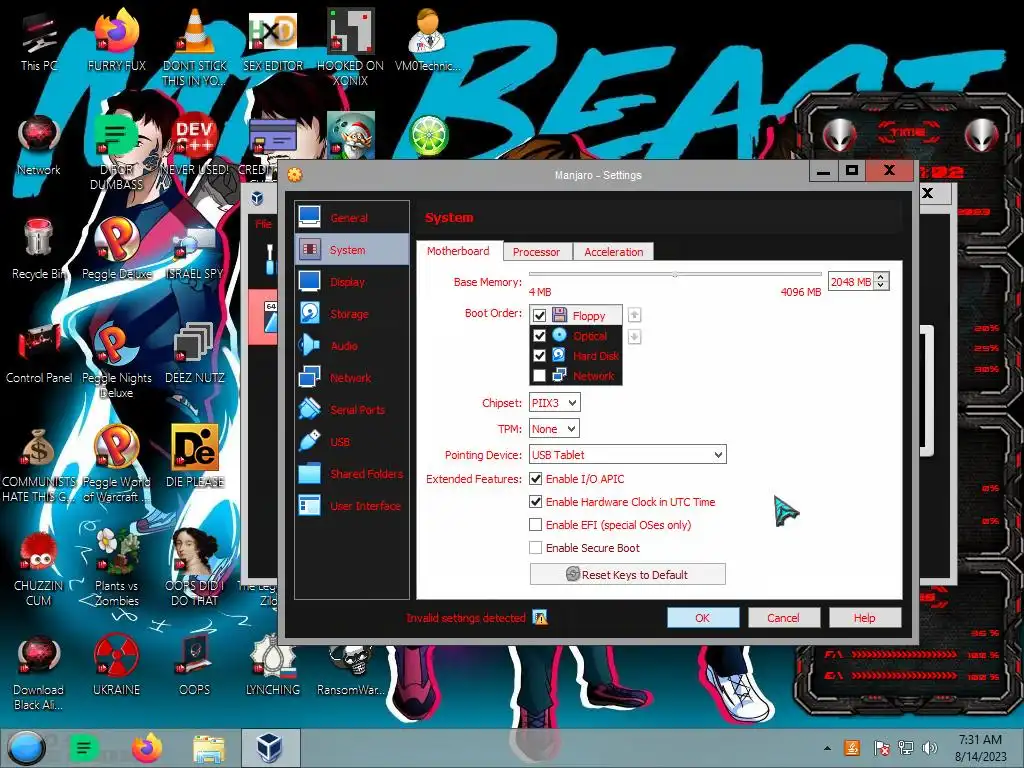Check Network in the boot order
The height and width of the screenshot is (768, 1024).
[x=539, y=376]
